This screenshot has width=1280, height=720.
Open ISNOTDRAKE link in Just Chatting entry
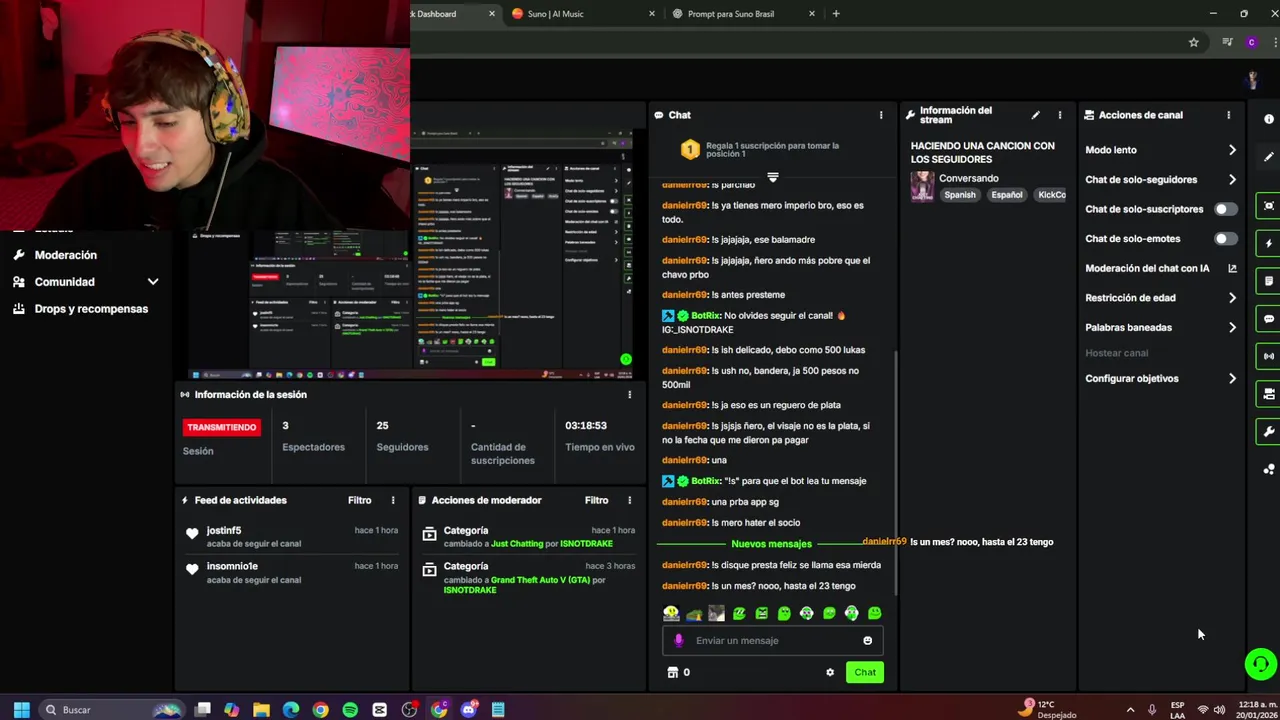[586, 544]
